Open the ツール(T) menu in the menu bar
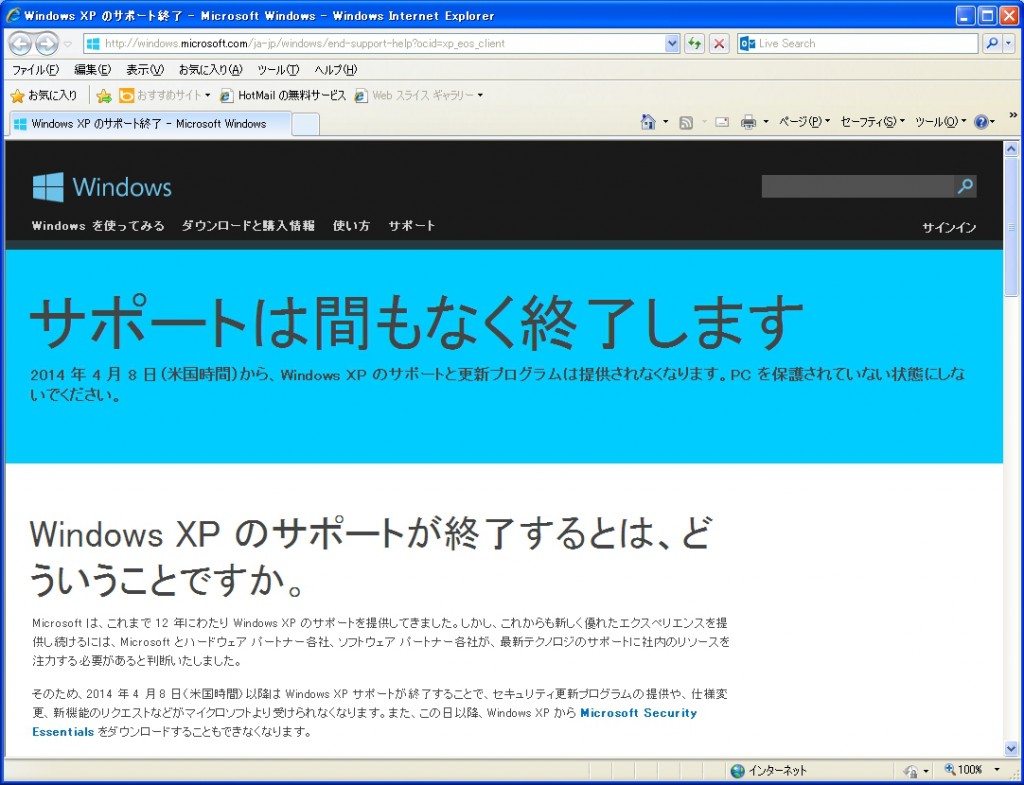 pyautogui.click(x=278, y=70)
